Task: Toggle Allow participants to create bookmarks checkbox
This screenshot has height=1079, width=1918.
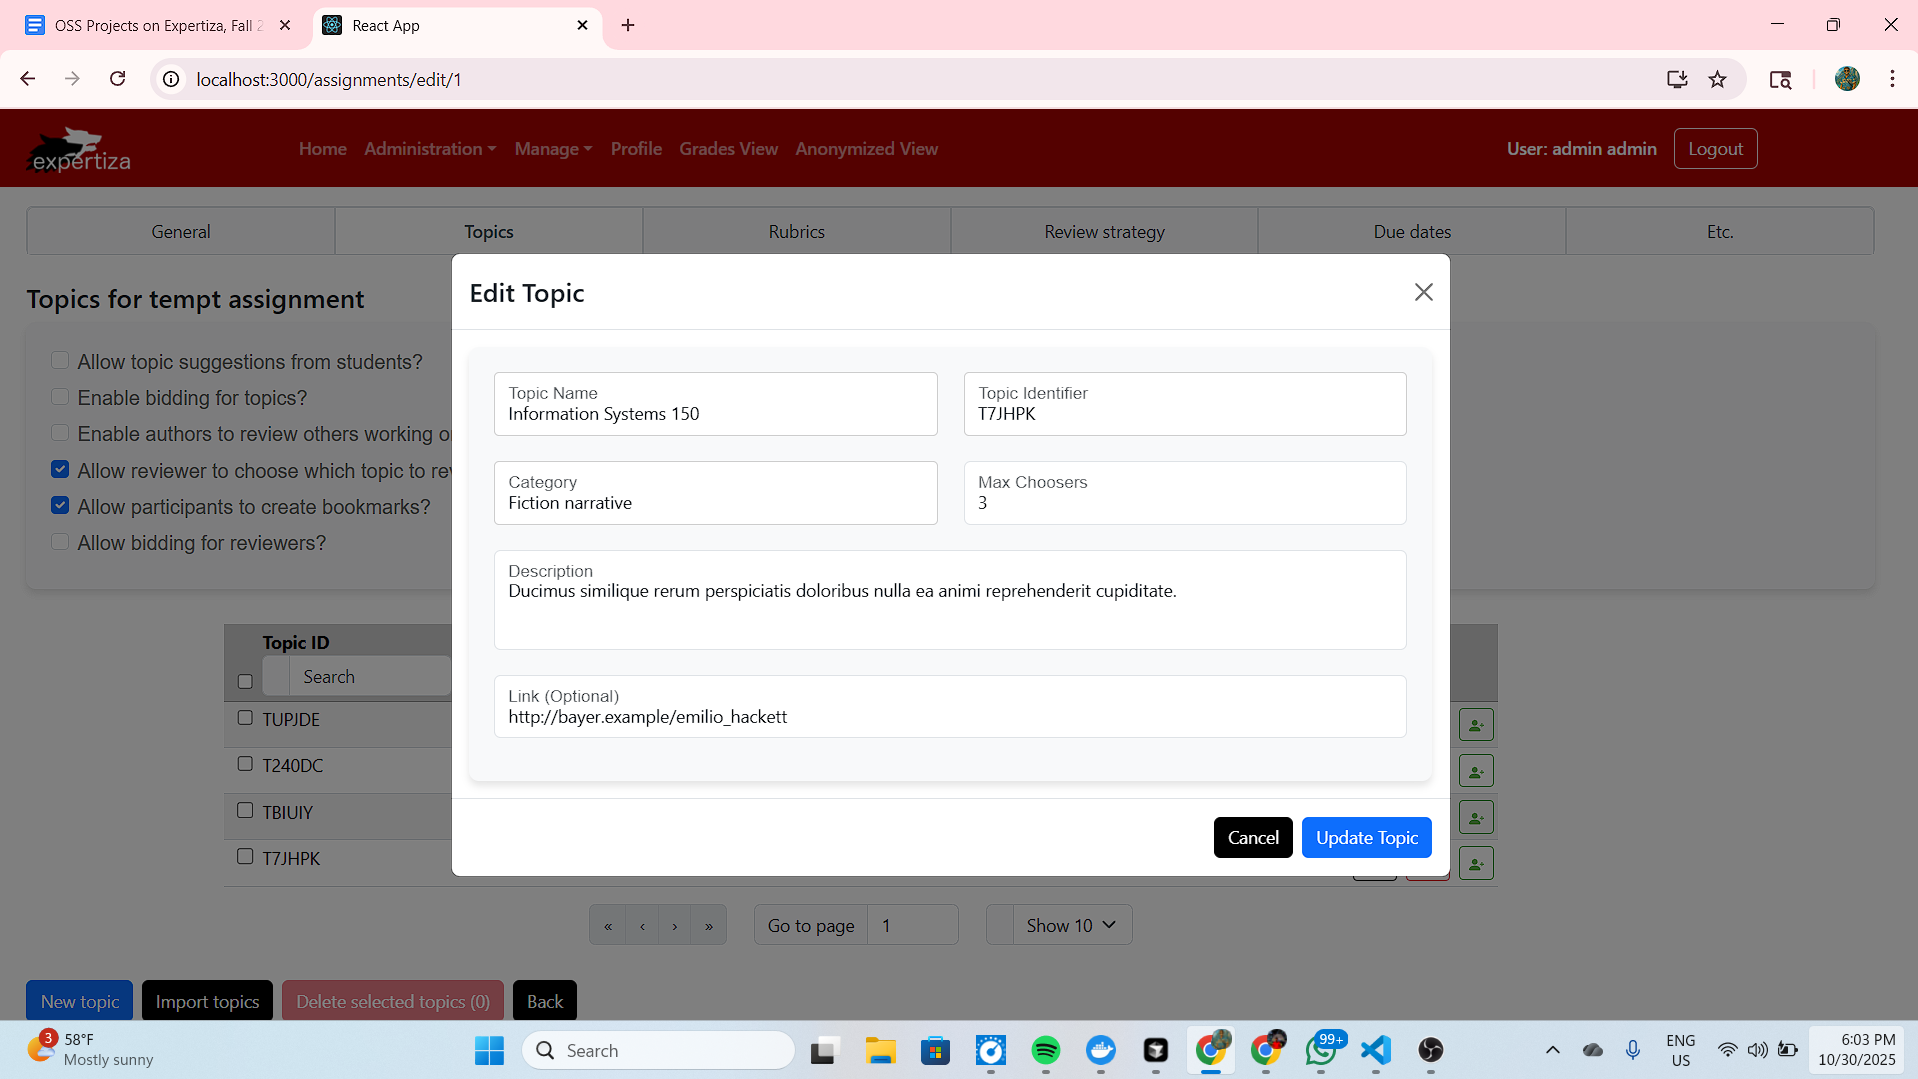Action: (x=60, y=506)
